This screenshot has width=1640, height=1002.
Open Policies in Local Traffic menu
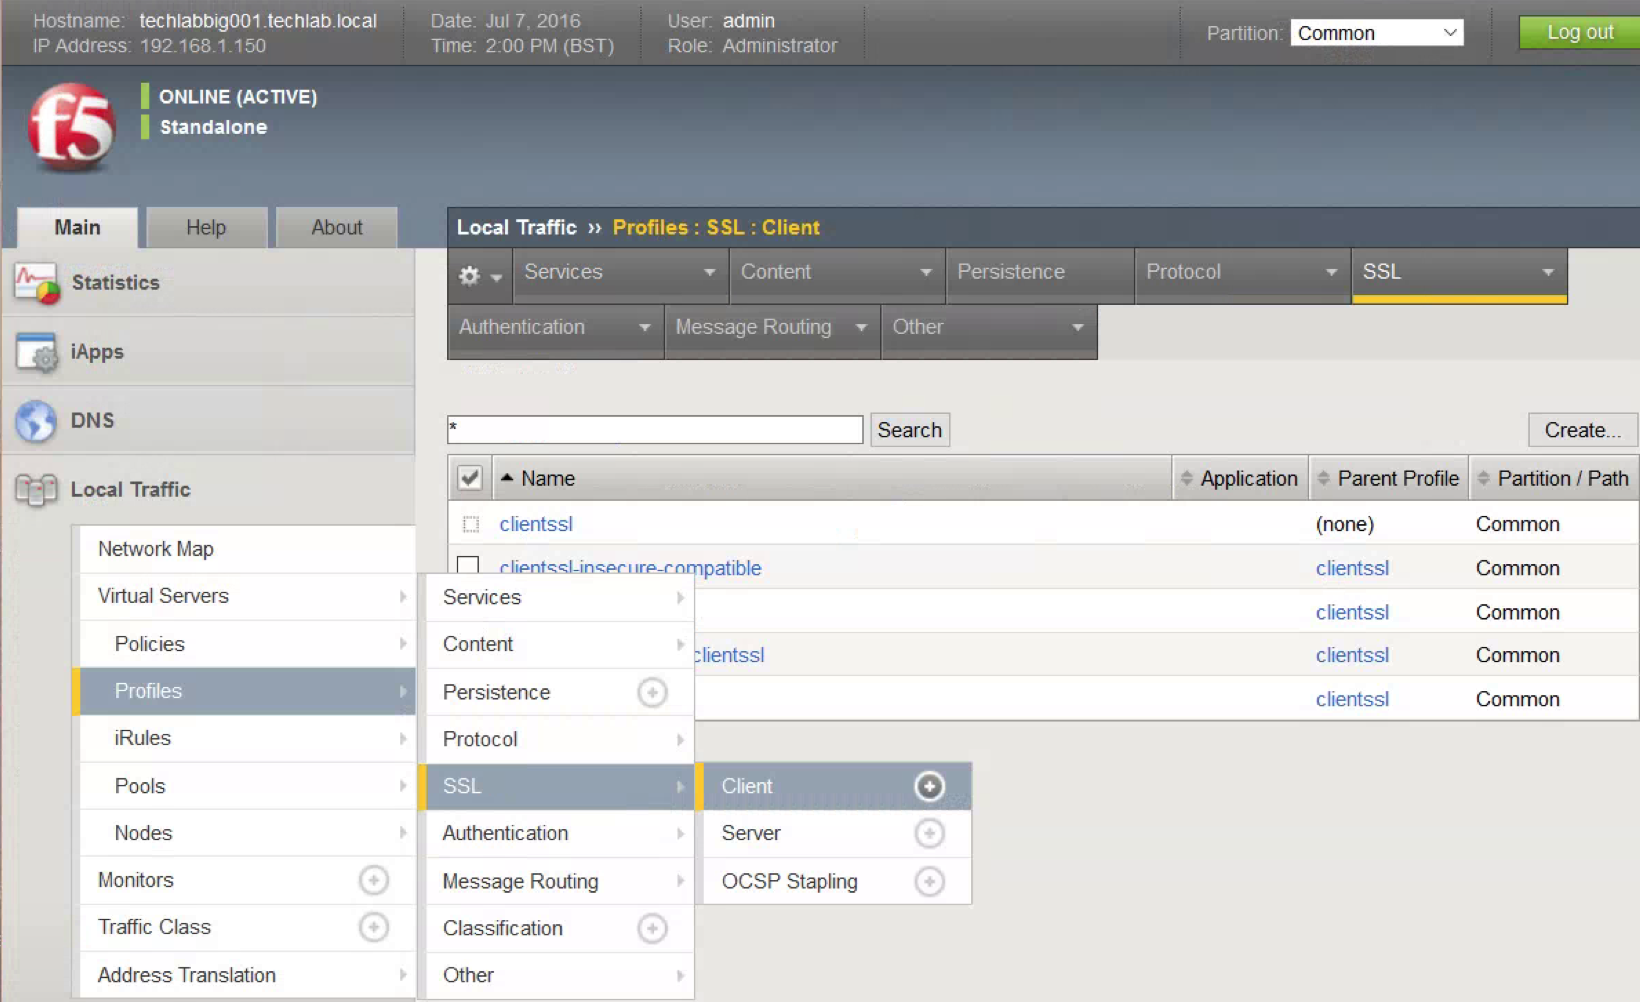tap(247, 644)
